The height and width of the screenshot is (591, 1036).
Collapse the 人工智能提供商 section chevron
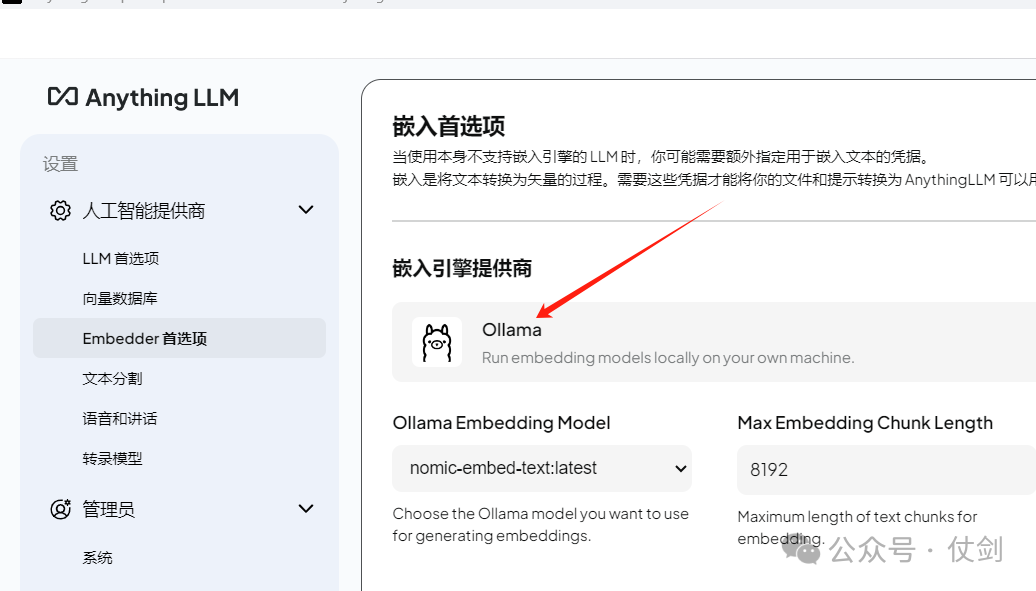coord(306,210)
